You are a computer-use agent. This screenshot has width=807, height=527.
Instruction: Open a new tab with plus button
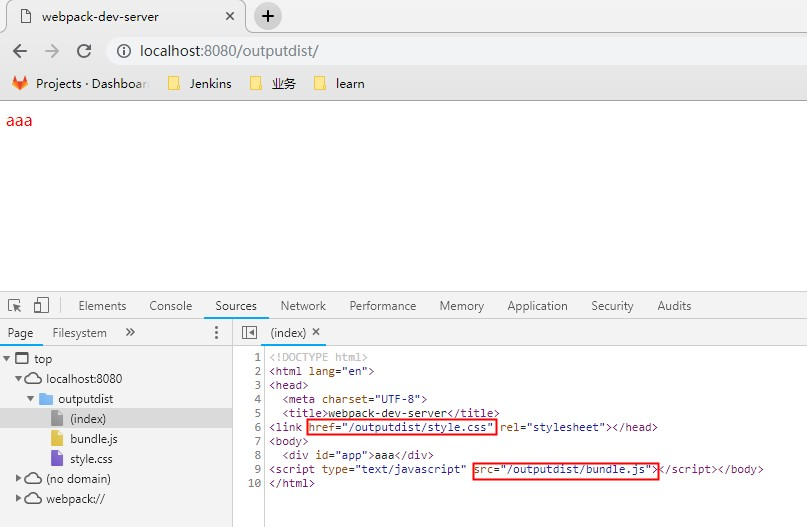pyautogui.click(x=268, y=16)
